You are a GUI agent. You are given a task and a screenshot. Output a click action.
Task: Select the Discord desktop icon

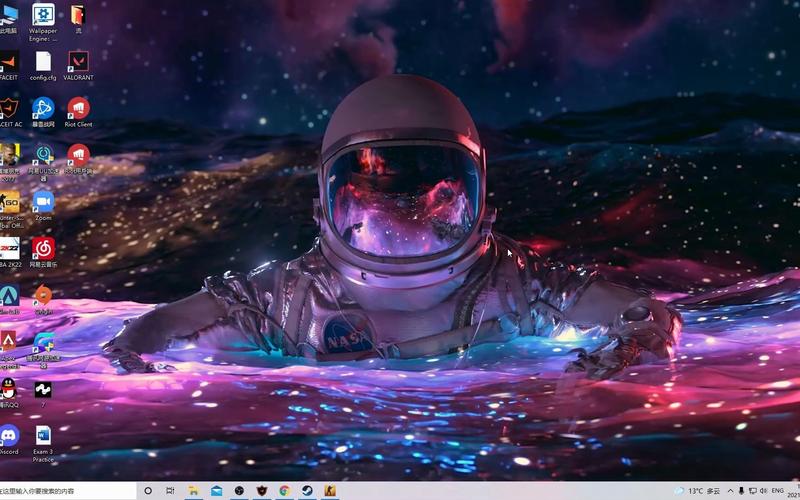pyautogui.click(x=9, y=440)
